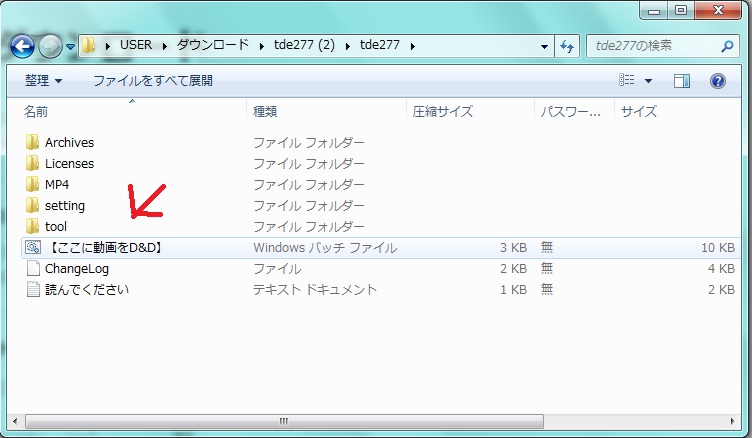Select the tool folder name
This screenshot has width=752, height=438.
pyautogui.click(x=56, y=226)
